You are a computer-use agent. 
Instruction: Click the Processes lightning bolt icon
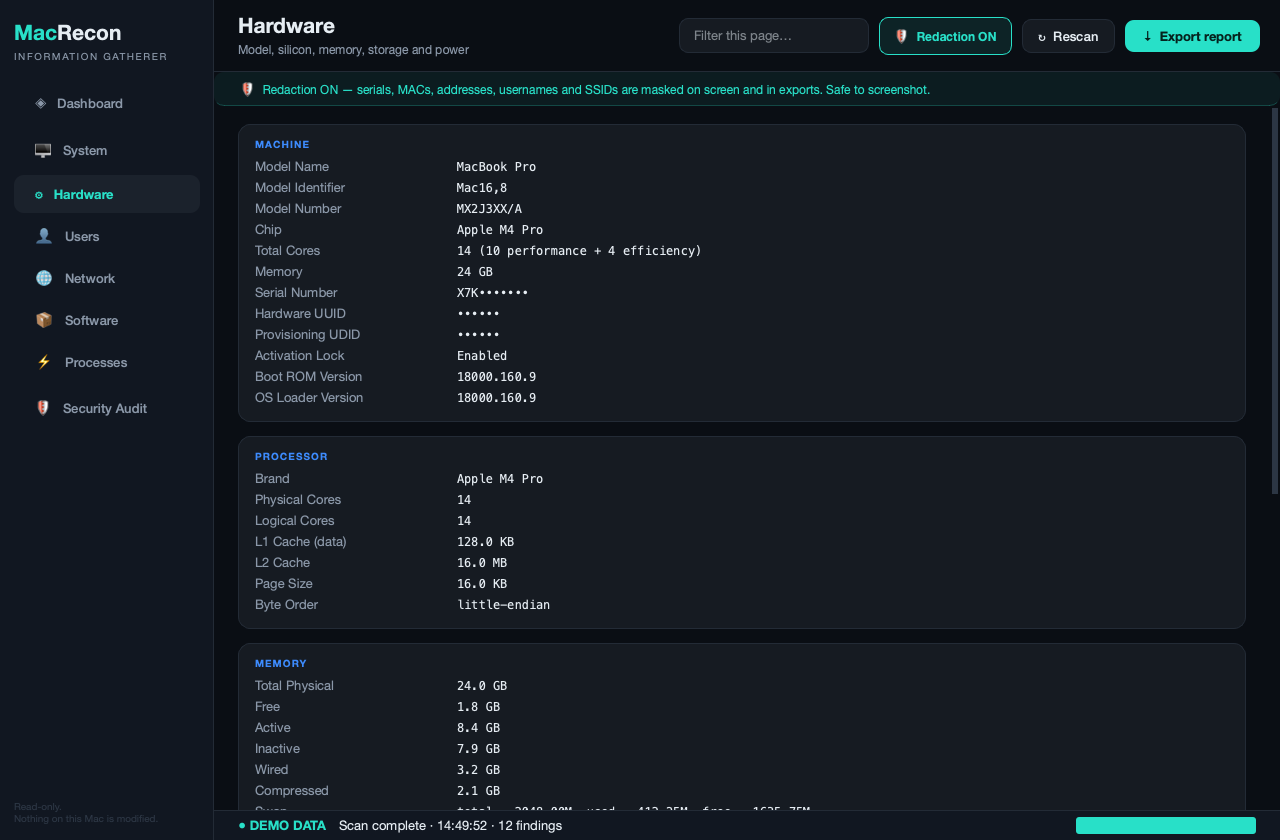click(x=44, y=362)
